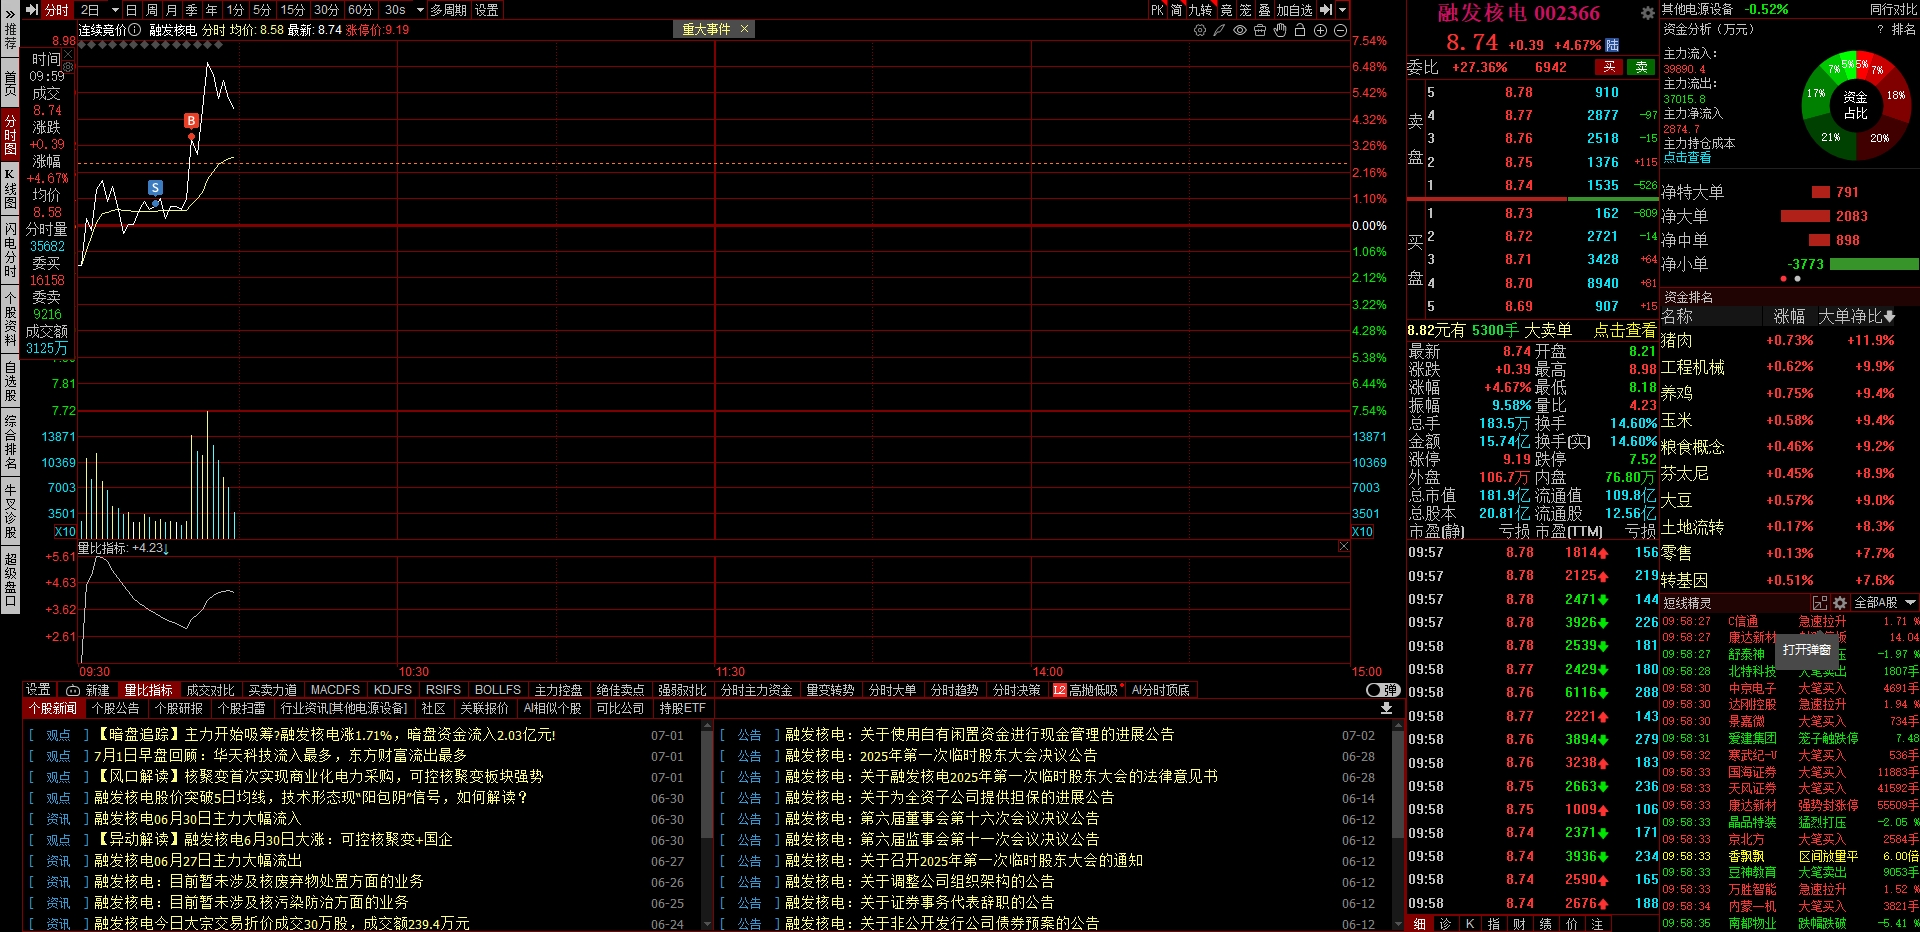This screenshot has width=1920, height=932.
Task: Open the 同行对比 link
Action: tap(1893, 10)
